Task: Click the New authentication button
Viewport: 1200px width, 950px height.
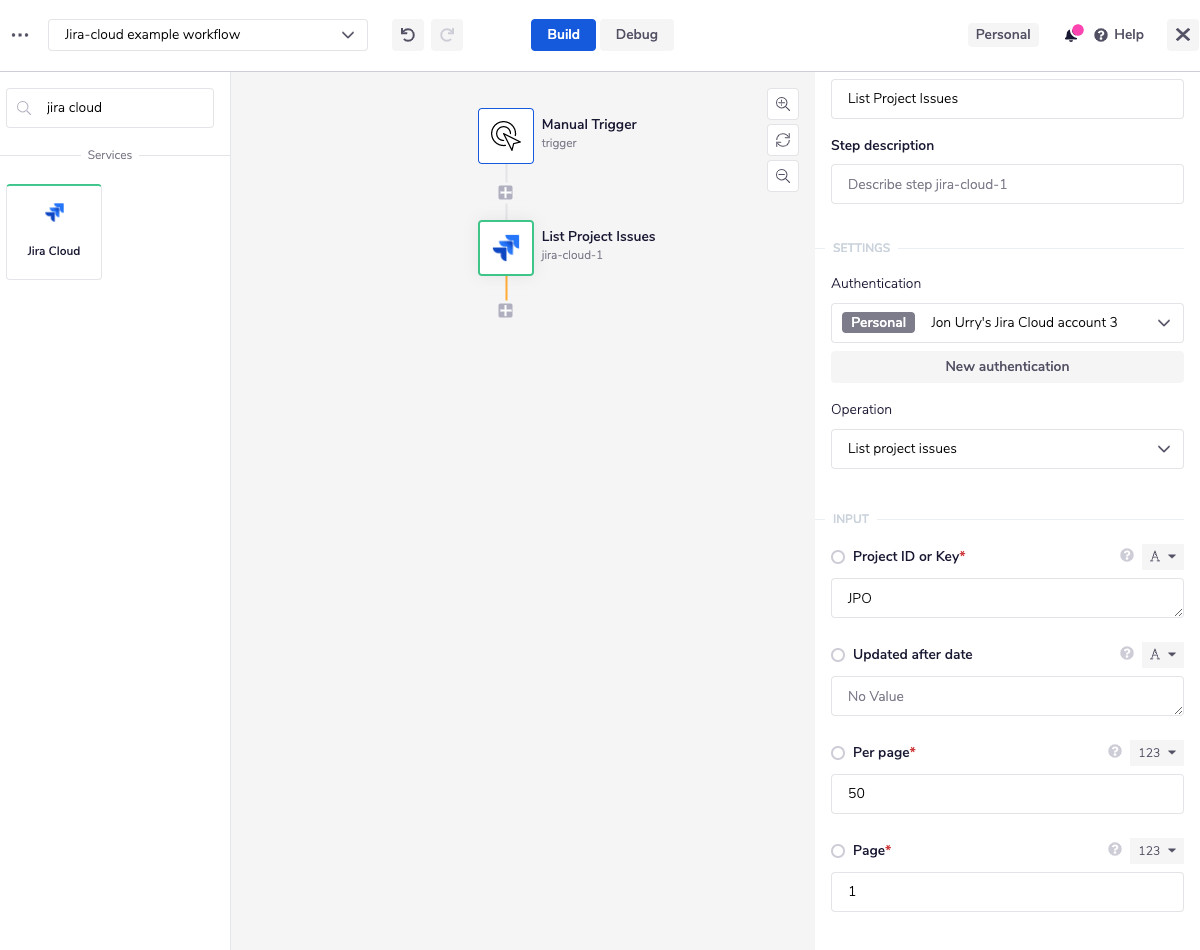Action: 1007,366
